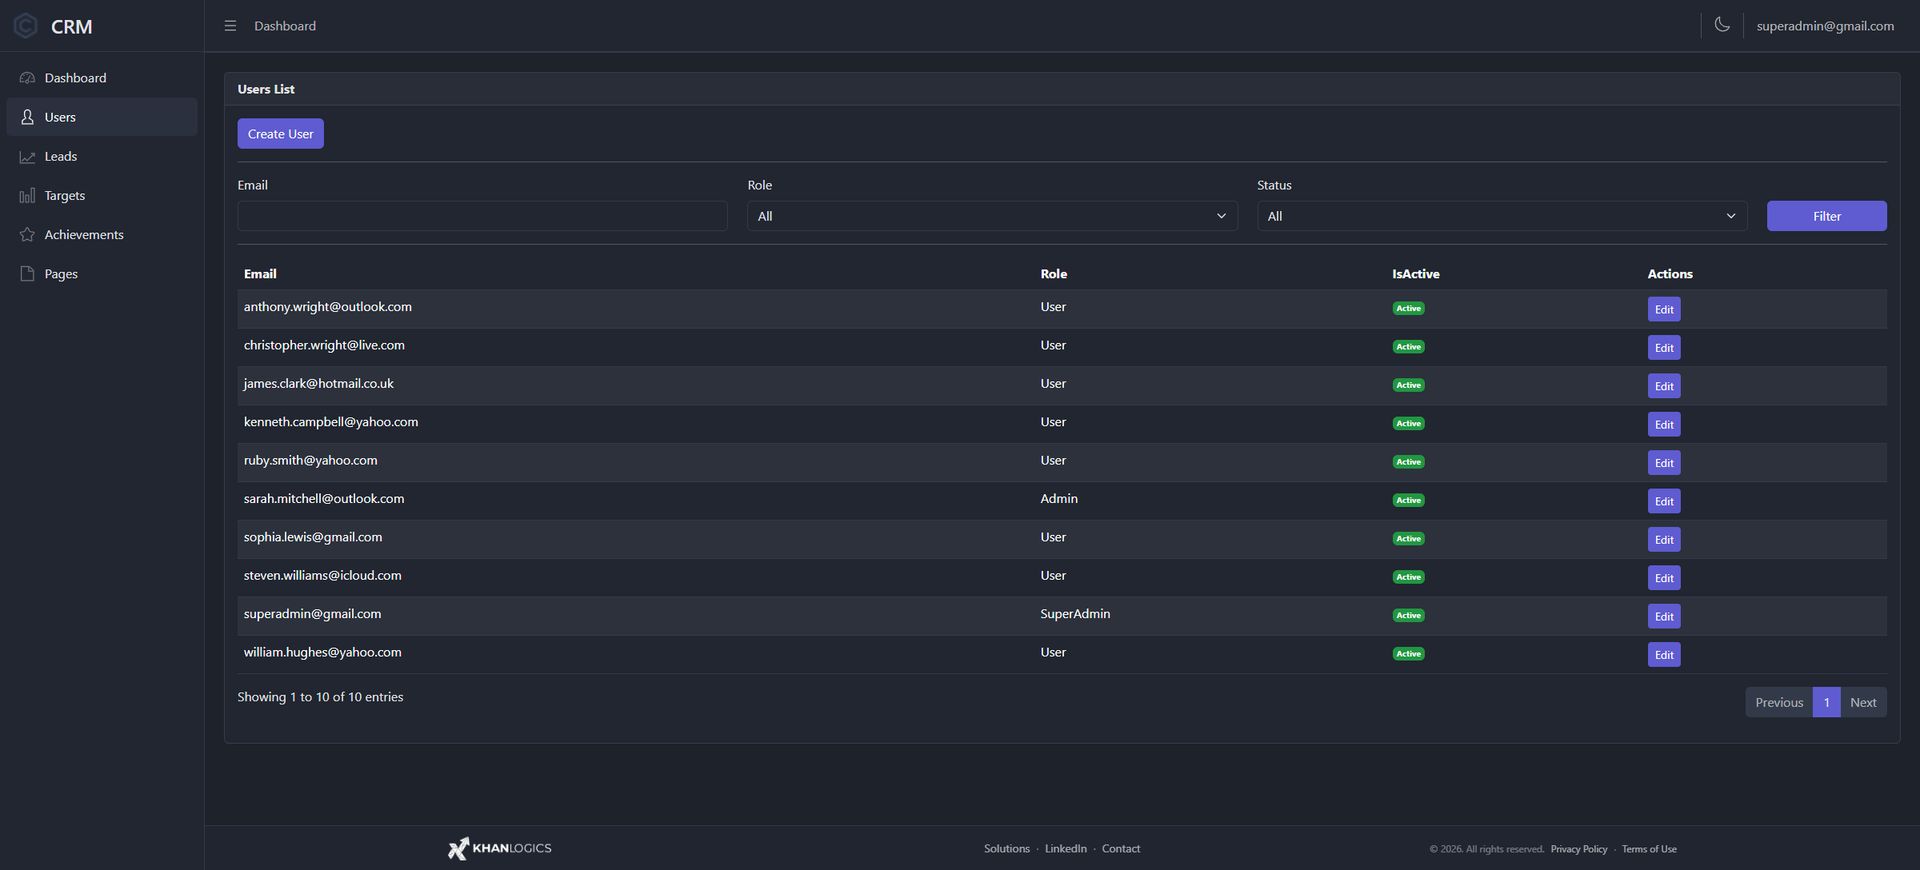Viewport: 1920px width, 870px height.
Task: Open the Contact footer link
Action: tap(1121, 849)
